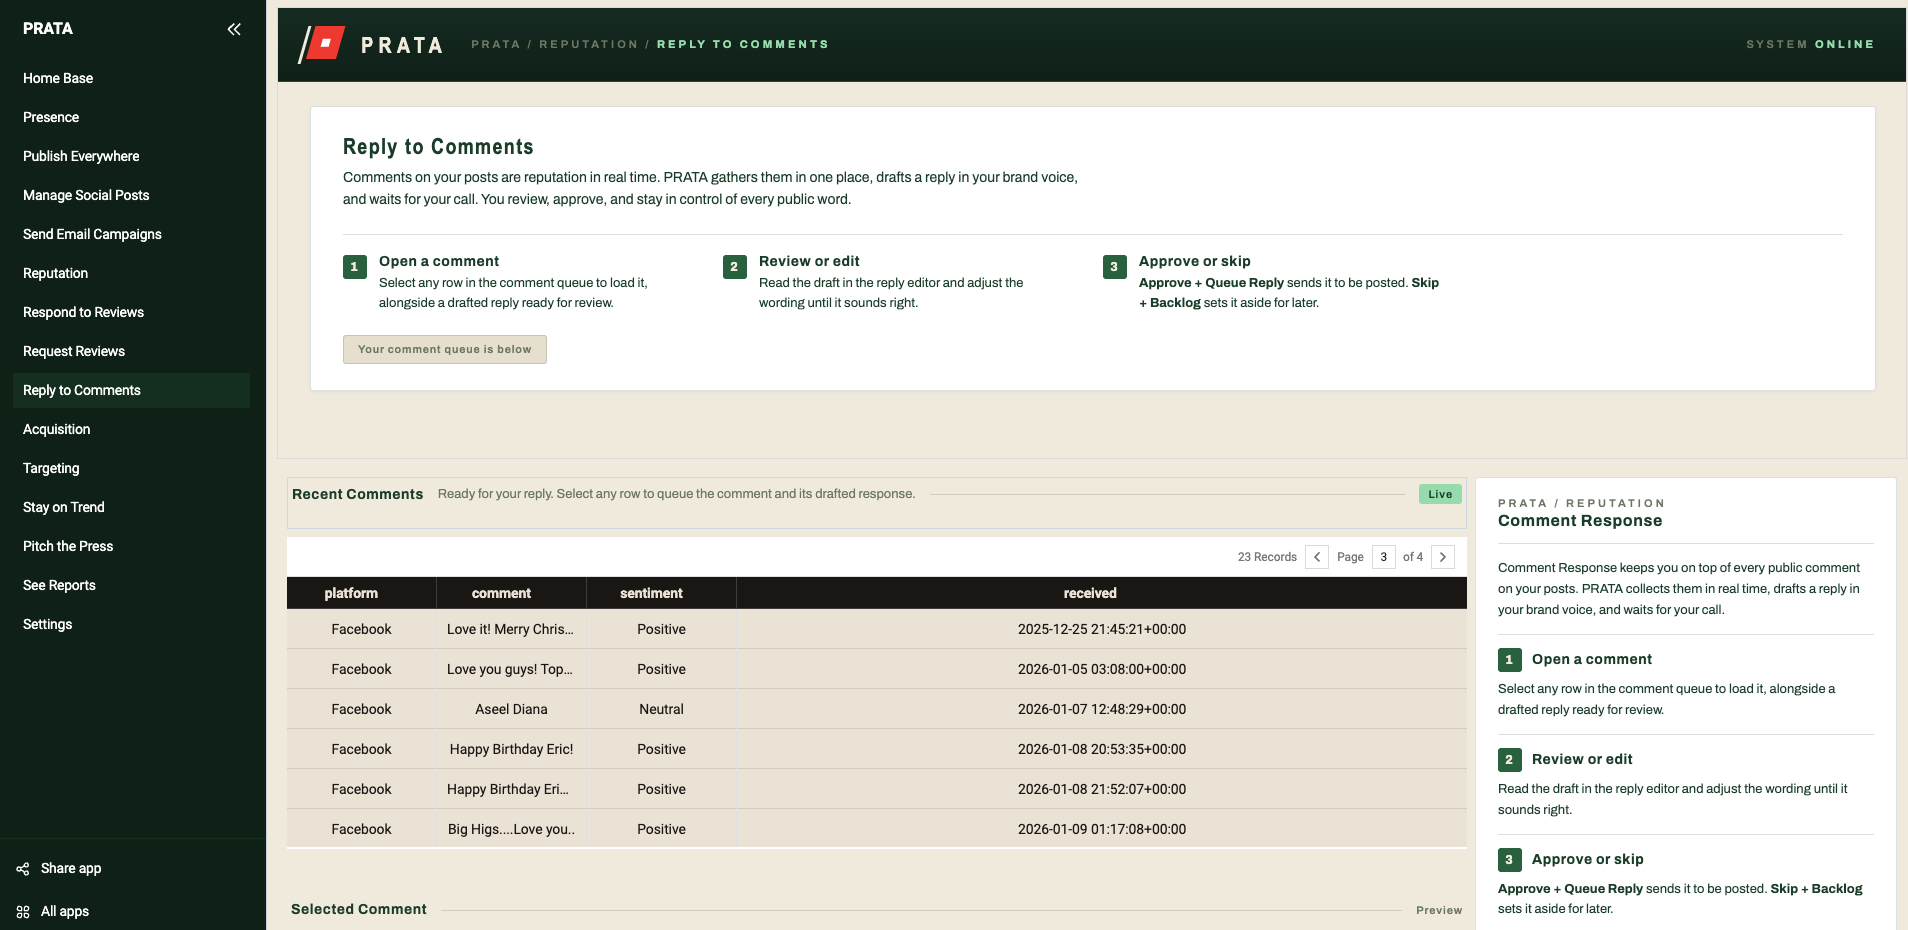
Task: Click the Live status badge
Action: pos(1440,494)
